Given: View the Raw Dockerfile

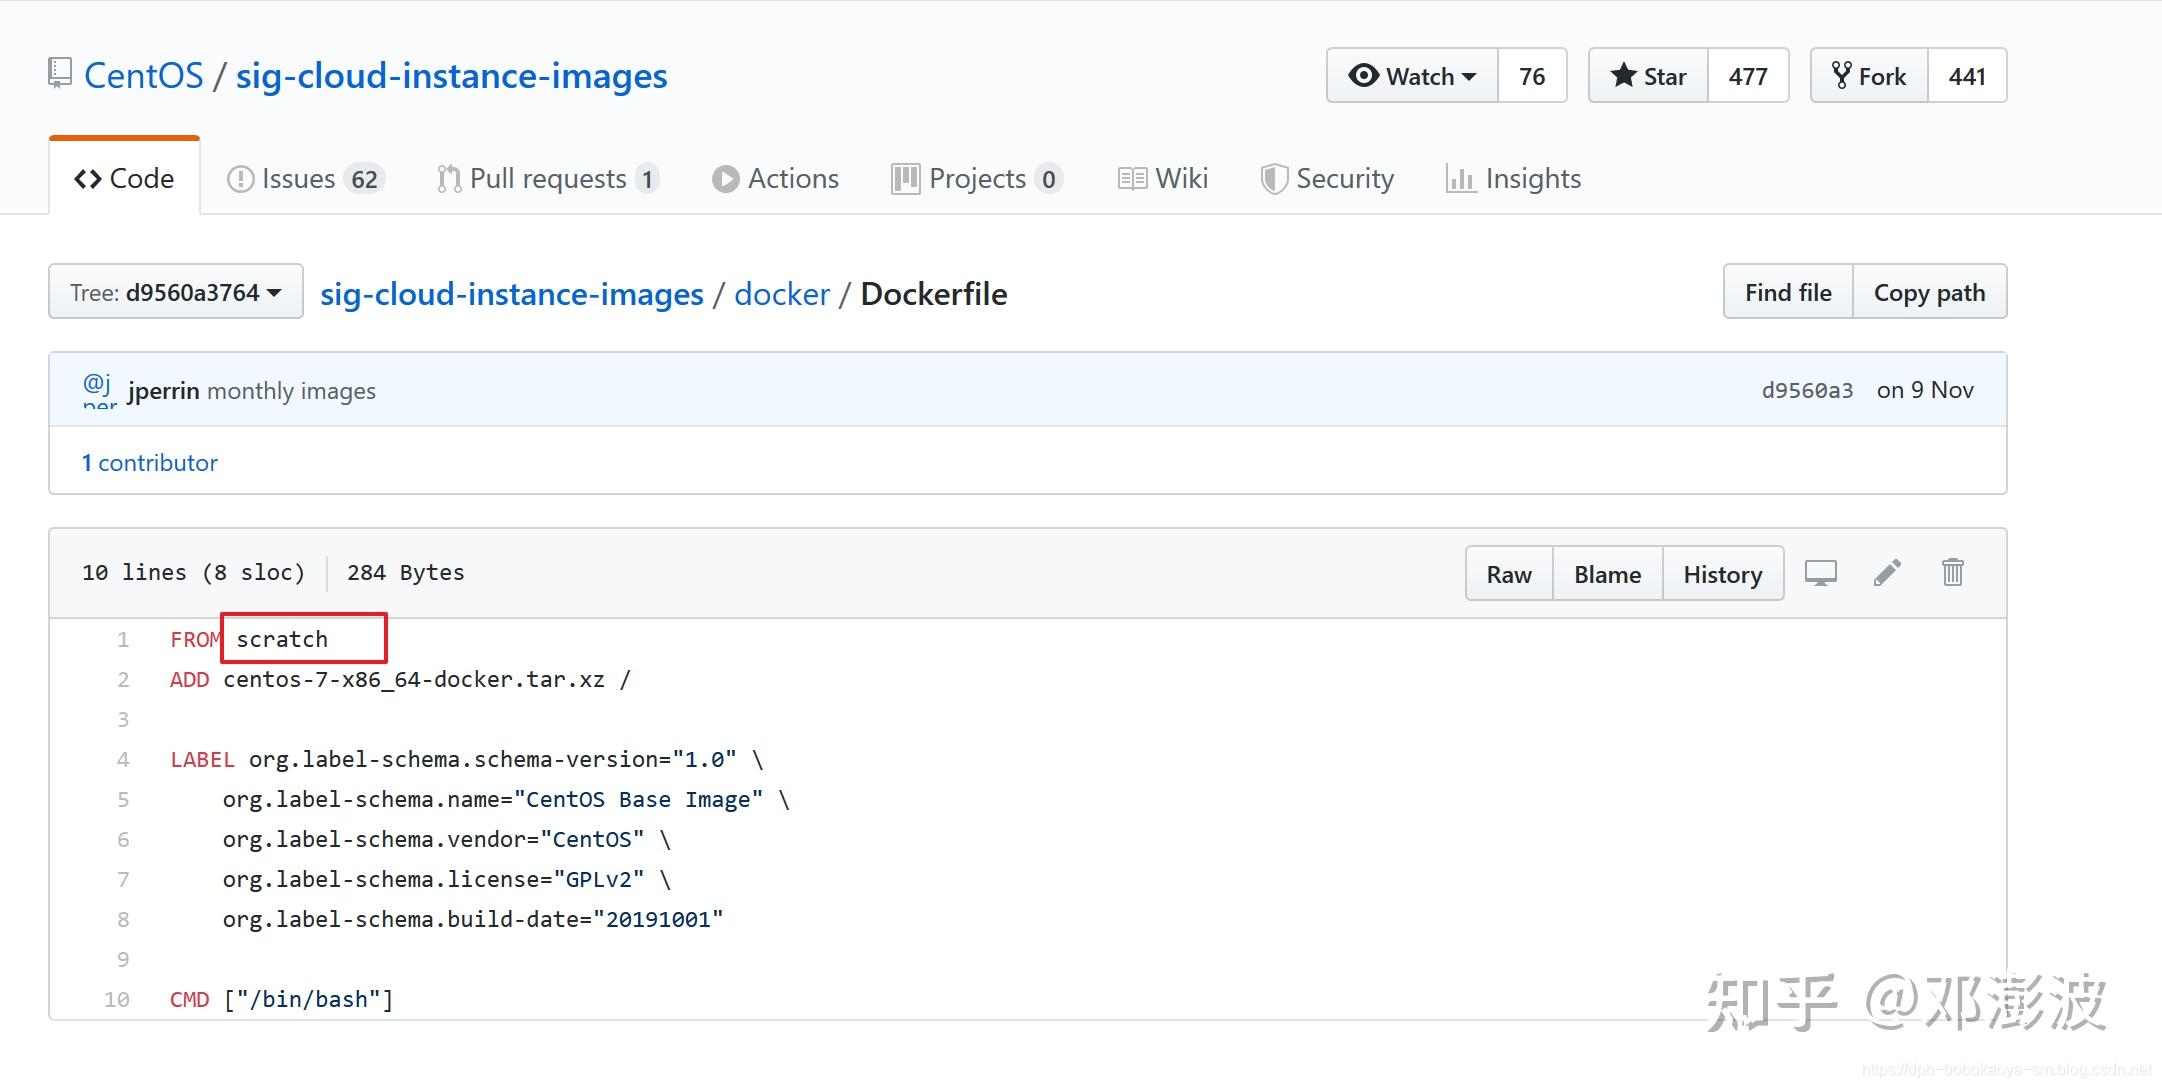Looking at the screenshot, I should (1509, 574).
